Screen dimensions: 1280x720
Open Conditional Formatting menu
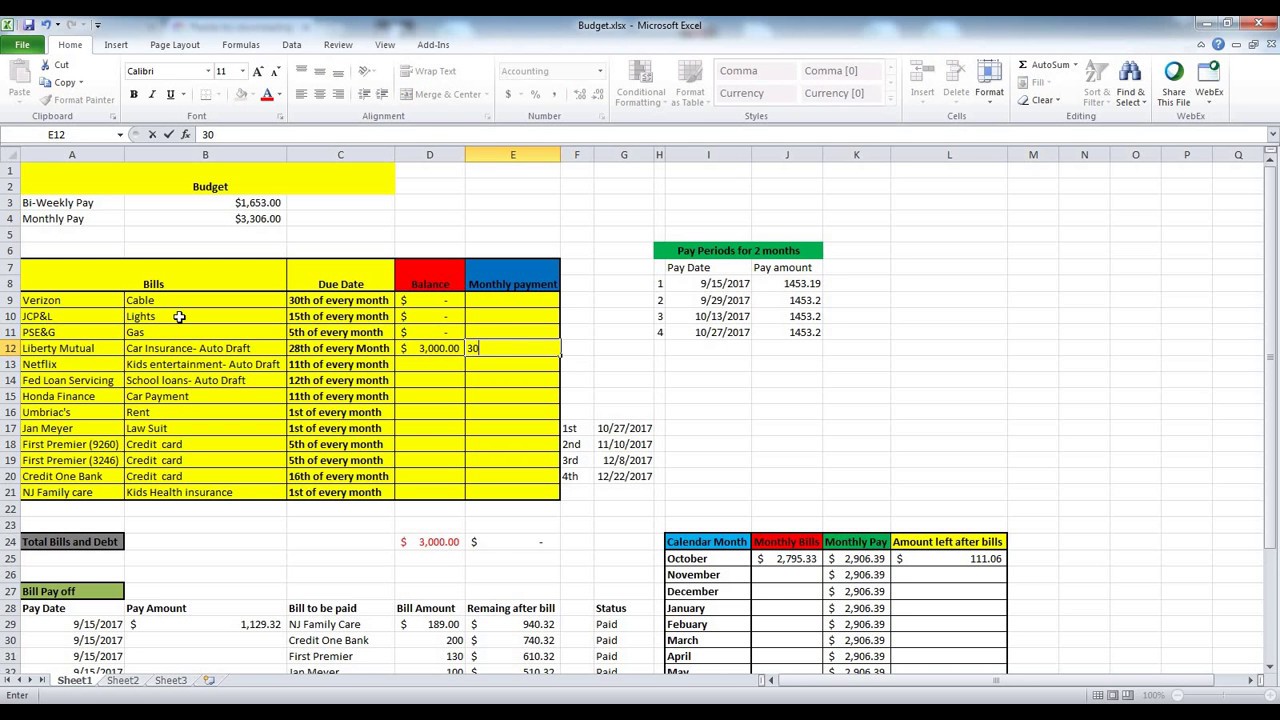pos(640,84)
